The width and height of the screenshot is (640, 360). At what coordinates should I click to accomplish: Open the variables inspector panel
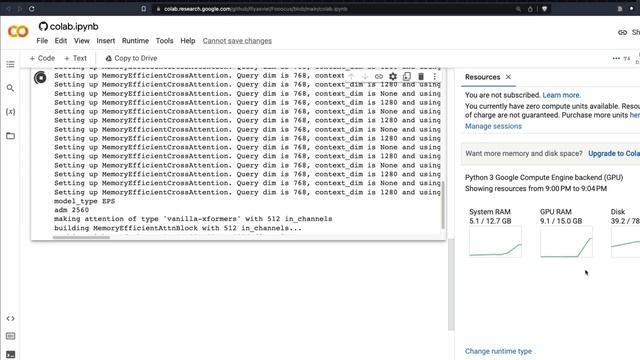11,111
